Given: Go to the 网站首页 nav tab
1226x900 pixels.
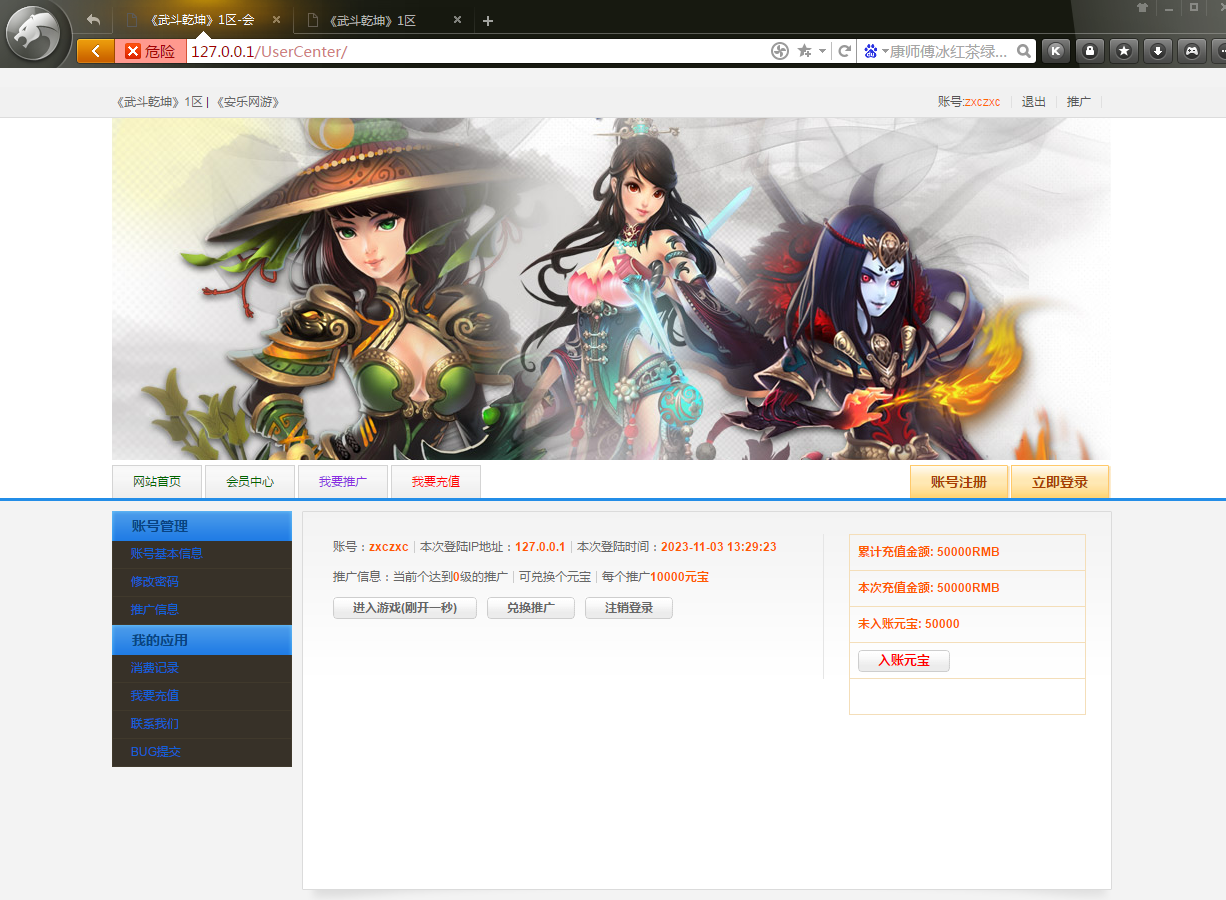Looking at the screenshot, I should [x=157, y=481].
